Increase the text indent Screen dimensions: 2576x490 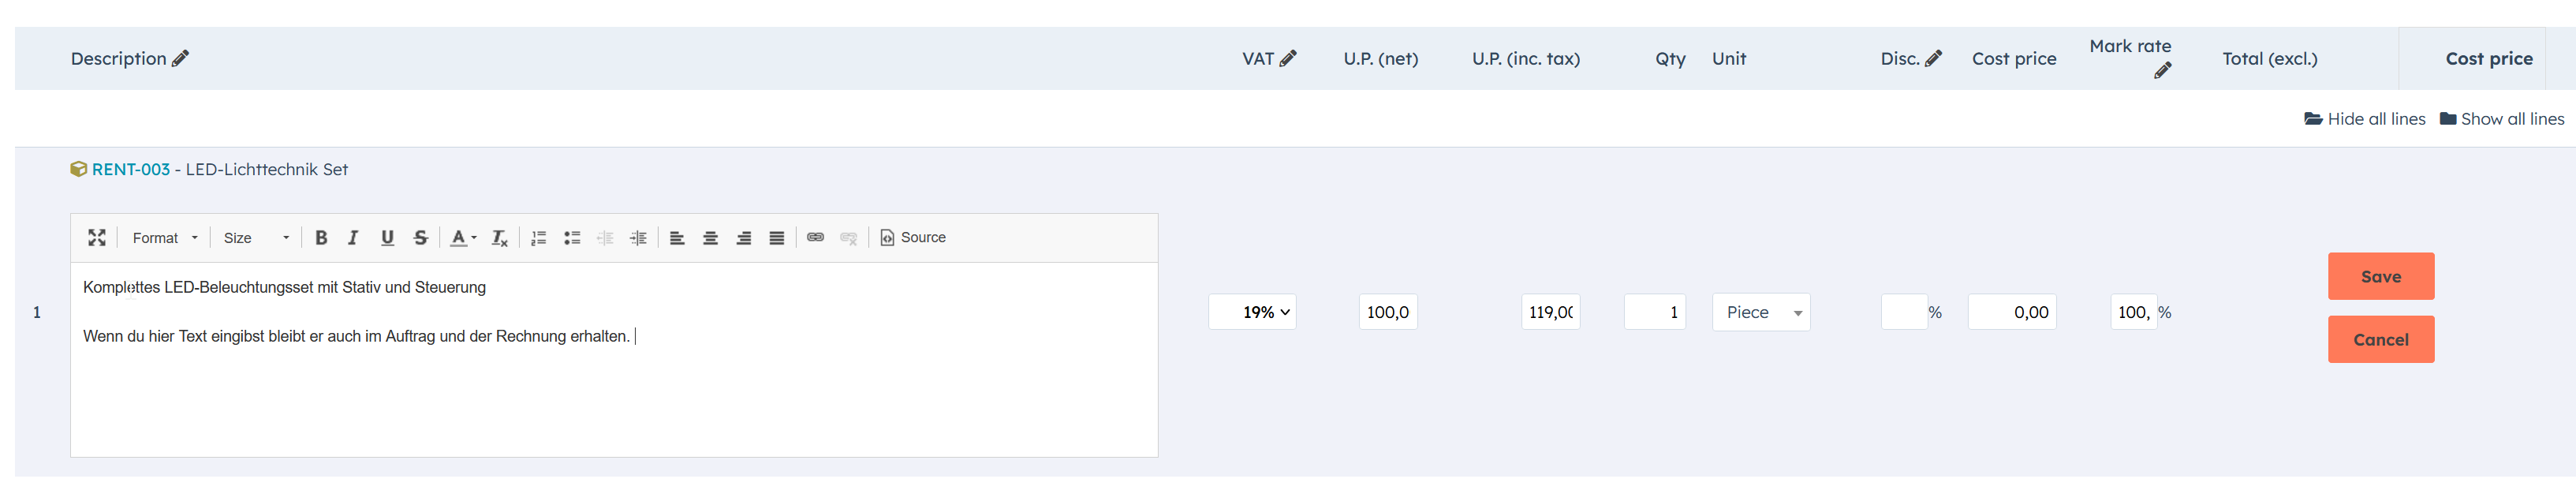click(x=638, y=237)
